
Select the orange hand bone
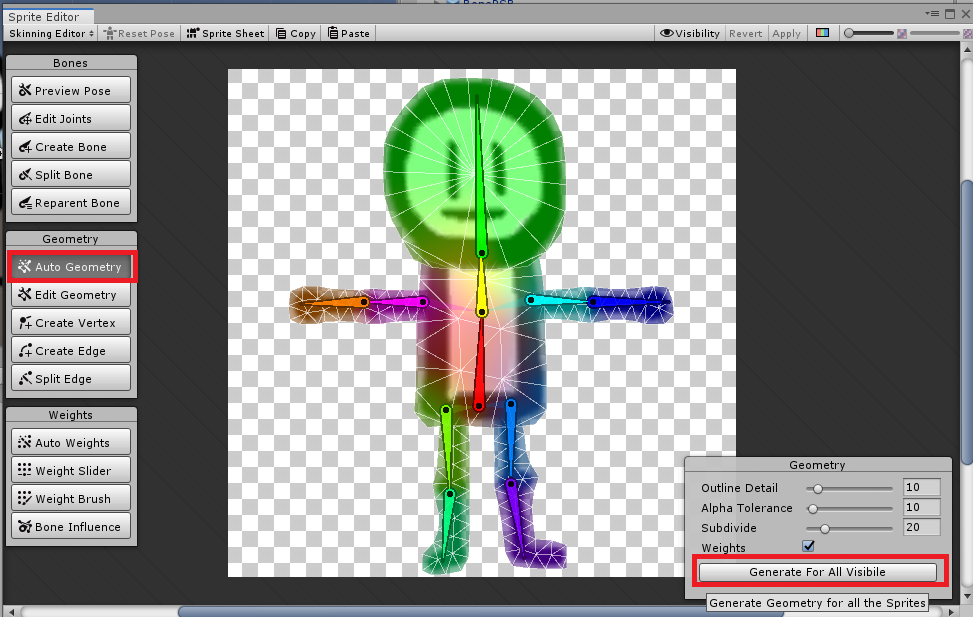(x=333, y=303)
